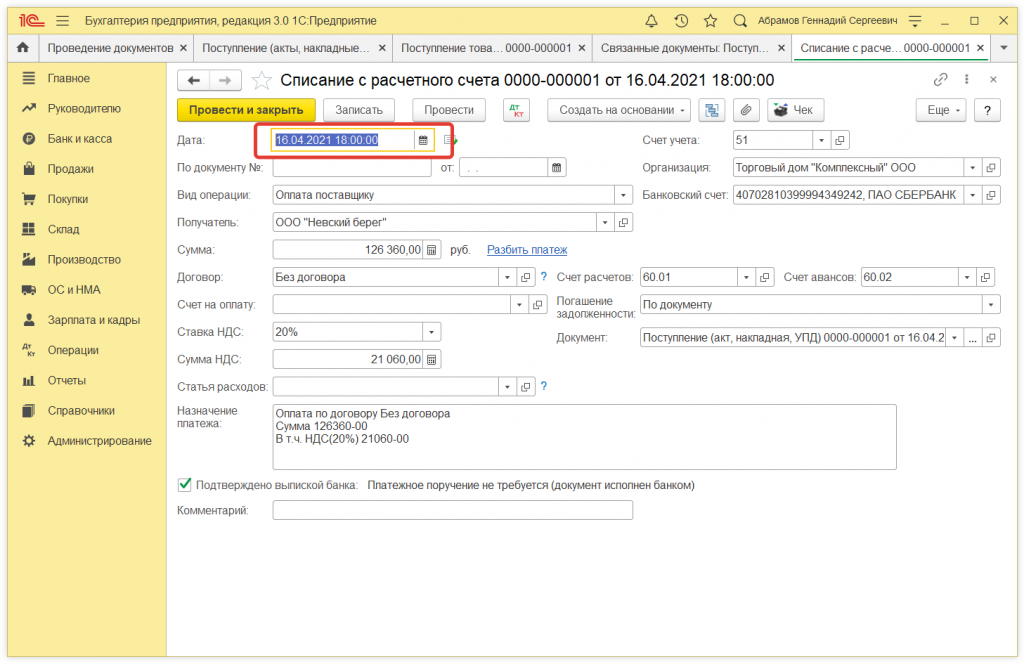Open the Создать на основании dropdown

[619, 110]
